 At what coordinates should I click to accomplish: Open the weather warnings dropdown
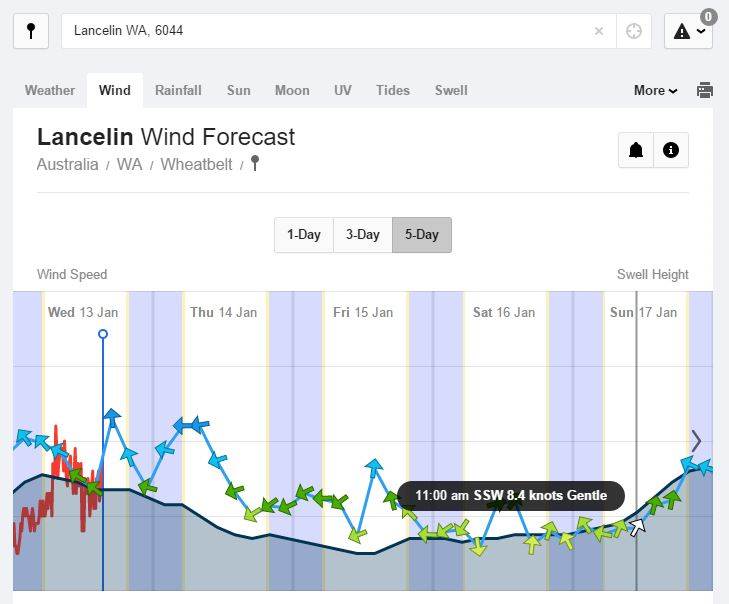coord(688,31)
